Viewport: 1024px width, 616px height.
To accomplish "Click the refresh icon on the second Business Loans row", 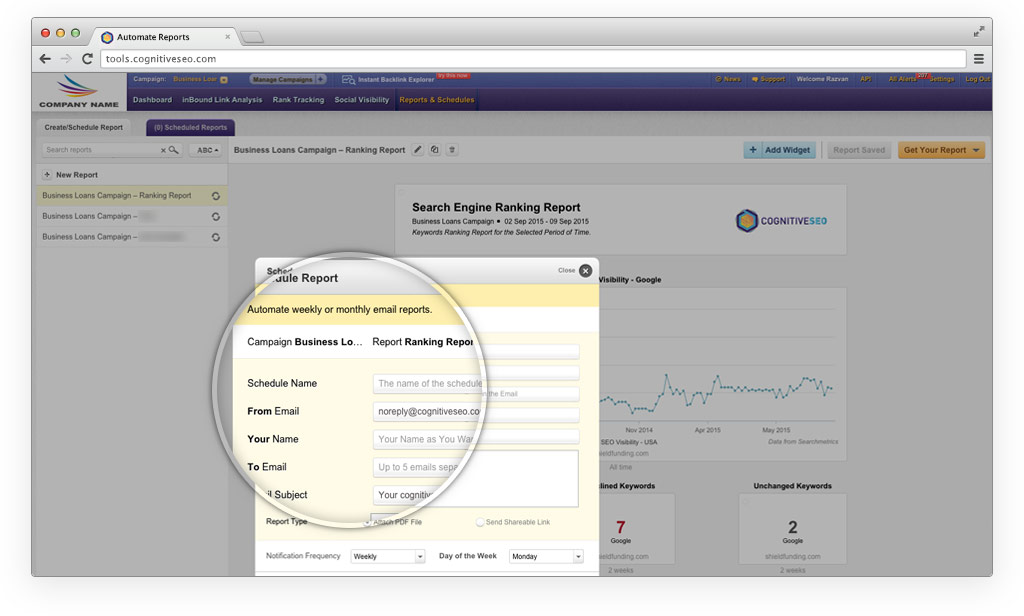I will tap(216, 217).
